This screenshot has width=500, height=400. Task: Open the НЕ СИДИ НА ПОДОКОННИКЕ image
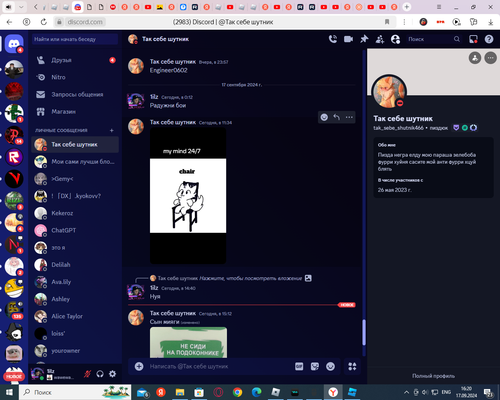pyautogui.click(x=188, y=343)
